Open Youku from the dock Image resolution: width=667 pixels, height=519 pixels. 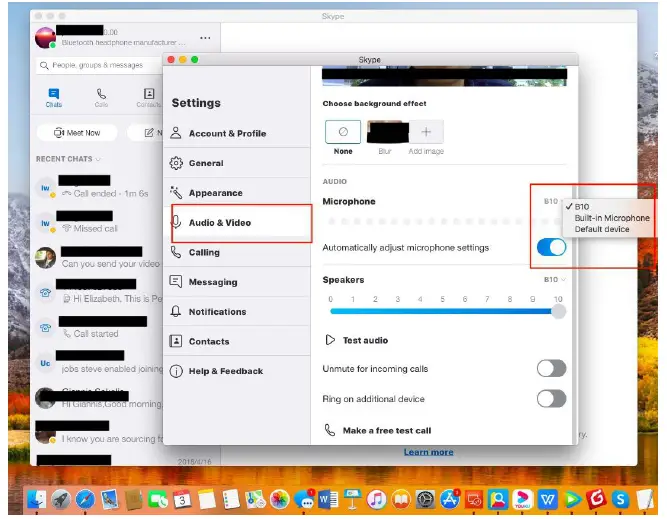point(523,499)
